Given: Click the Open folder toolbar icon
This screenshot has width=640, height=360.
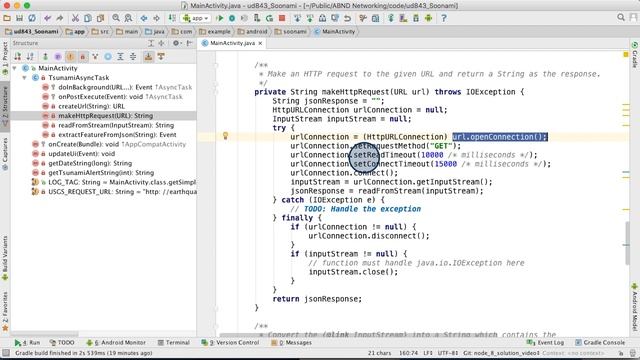Looking at the screenshot, I should pyautogui.click(x=7, y=18).
